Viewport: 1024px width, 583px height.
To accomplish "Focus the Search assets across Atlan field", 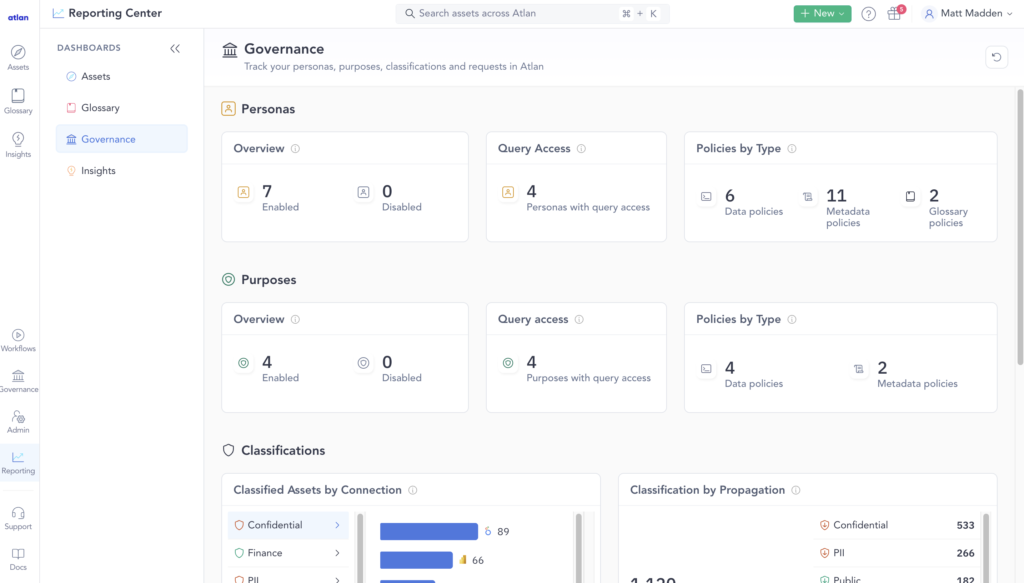I will [x=532, y=14].
